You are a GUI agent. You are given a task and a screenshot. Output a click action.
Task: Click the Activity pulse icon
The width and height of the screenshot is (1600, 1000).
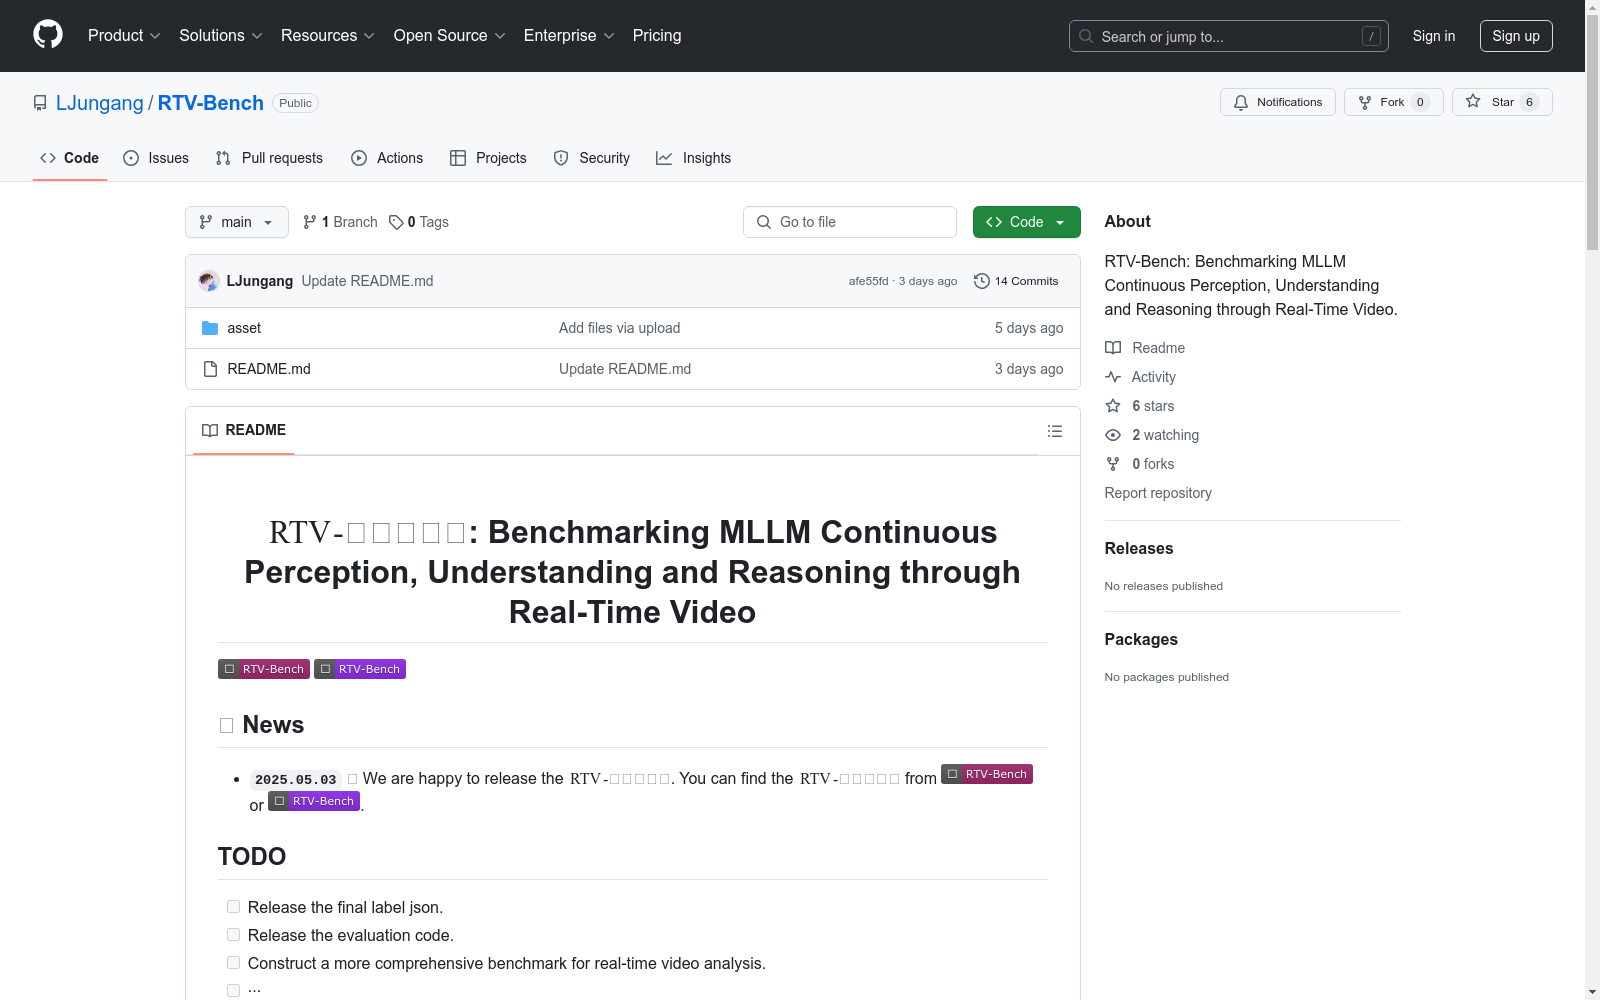pyautogui.click(x=1113, y=377)
